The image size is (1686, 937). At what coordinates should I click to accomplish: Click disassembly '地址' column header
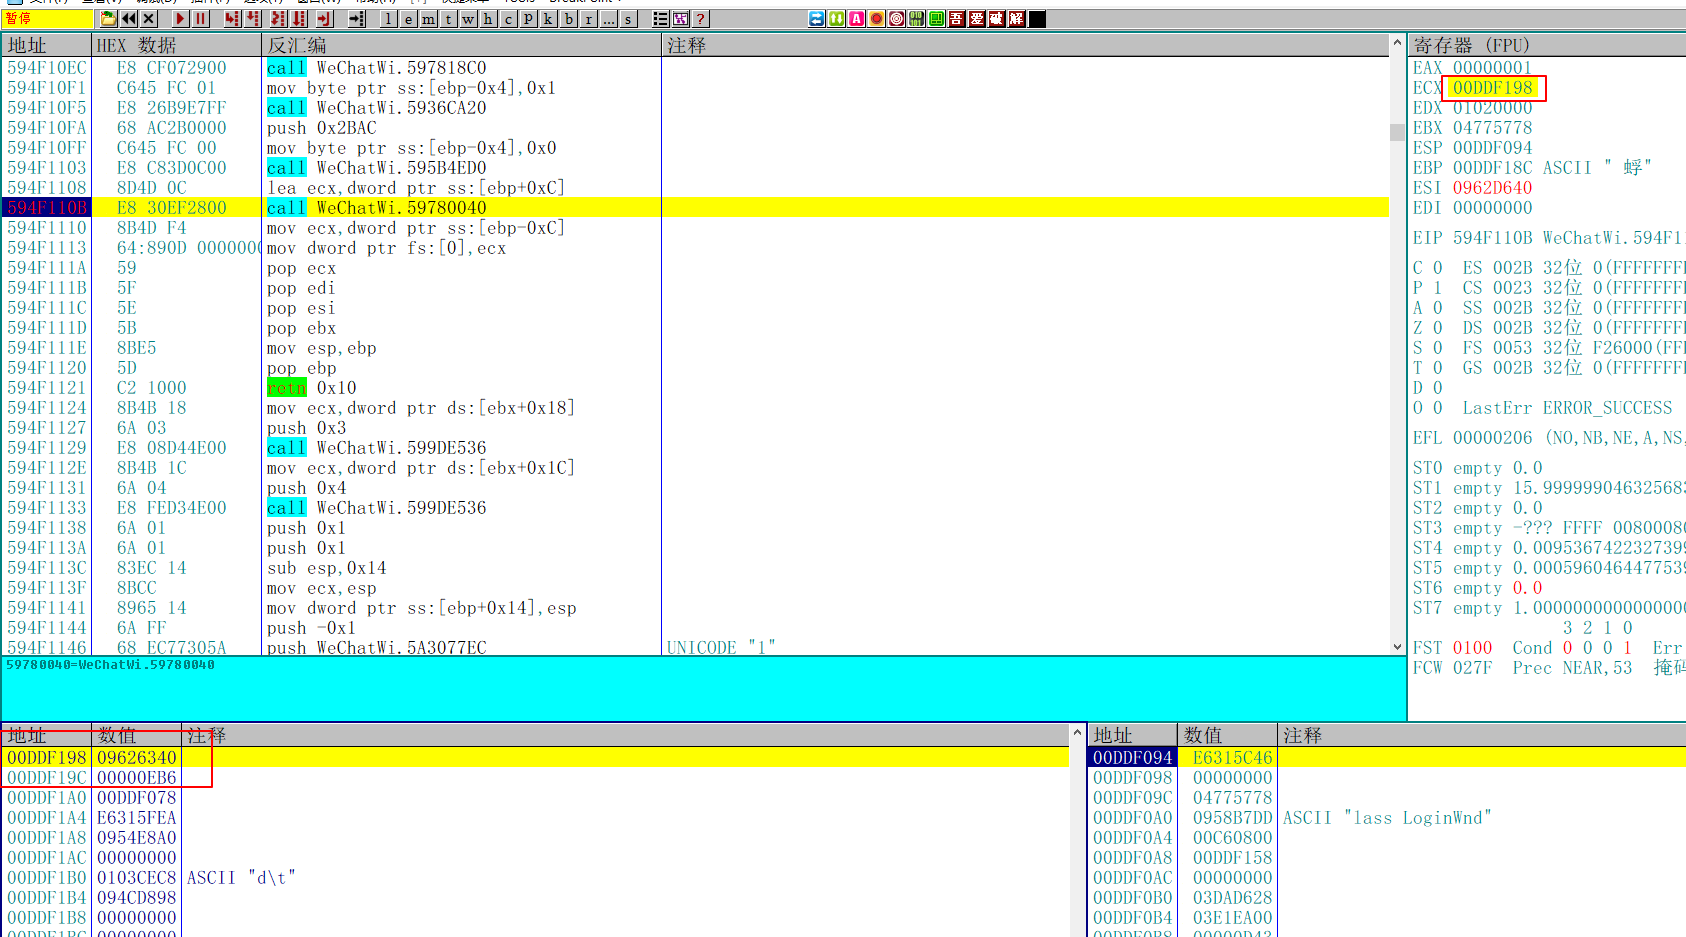click(46, 45)
